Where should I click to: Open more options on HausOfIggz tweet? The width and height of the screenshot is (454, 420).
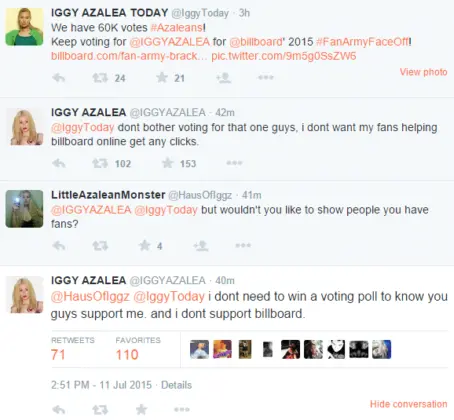click(243, 246)
